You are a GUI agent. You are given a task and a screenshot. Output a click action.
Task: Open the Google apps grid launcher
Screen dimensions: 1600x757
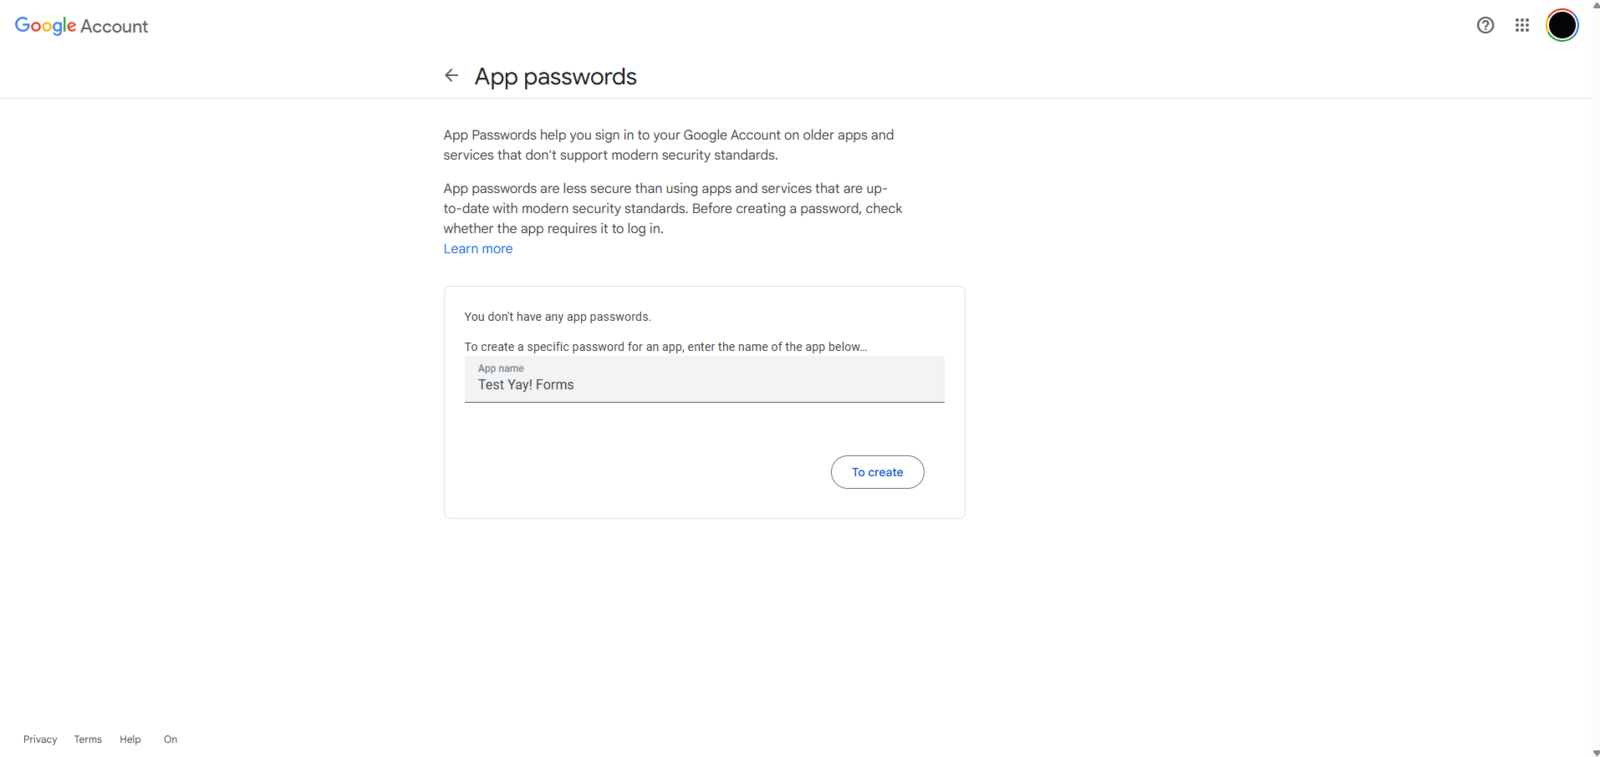[x=1522, y=26]
